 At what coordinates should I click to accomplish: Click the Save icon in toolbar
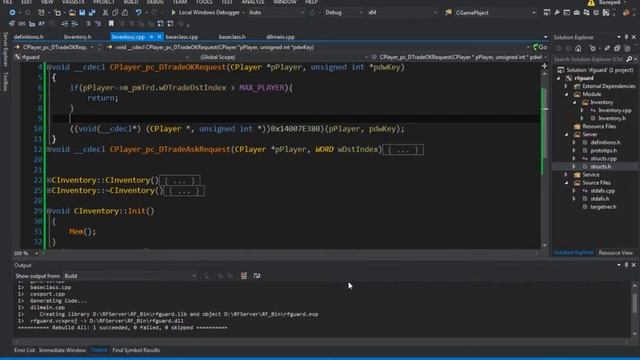[x=82, y=13]
